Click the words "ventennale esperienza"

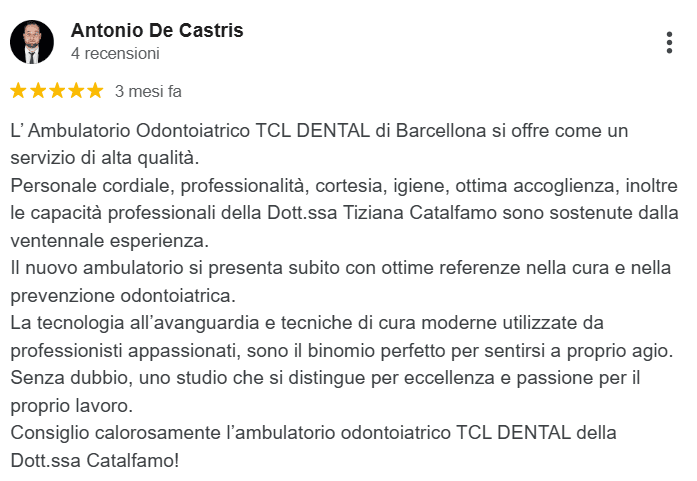(x=108, y=241)
